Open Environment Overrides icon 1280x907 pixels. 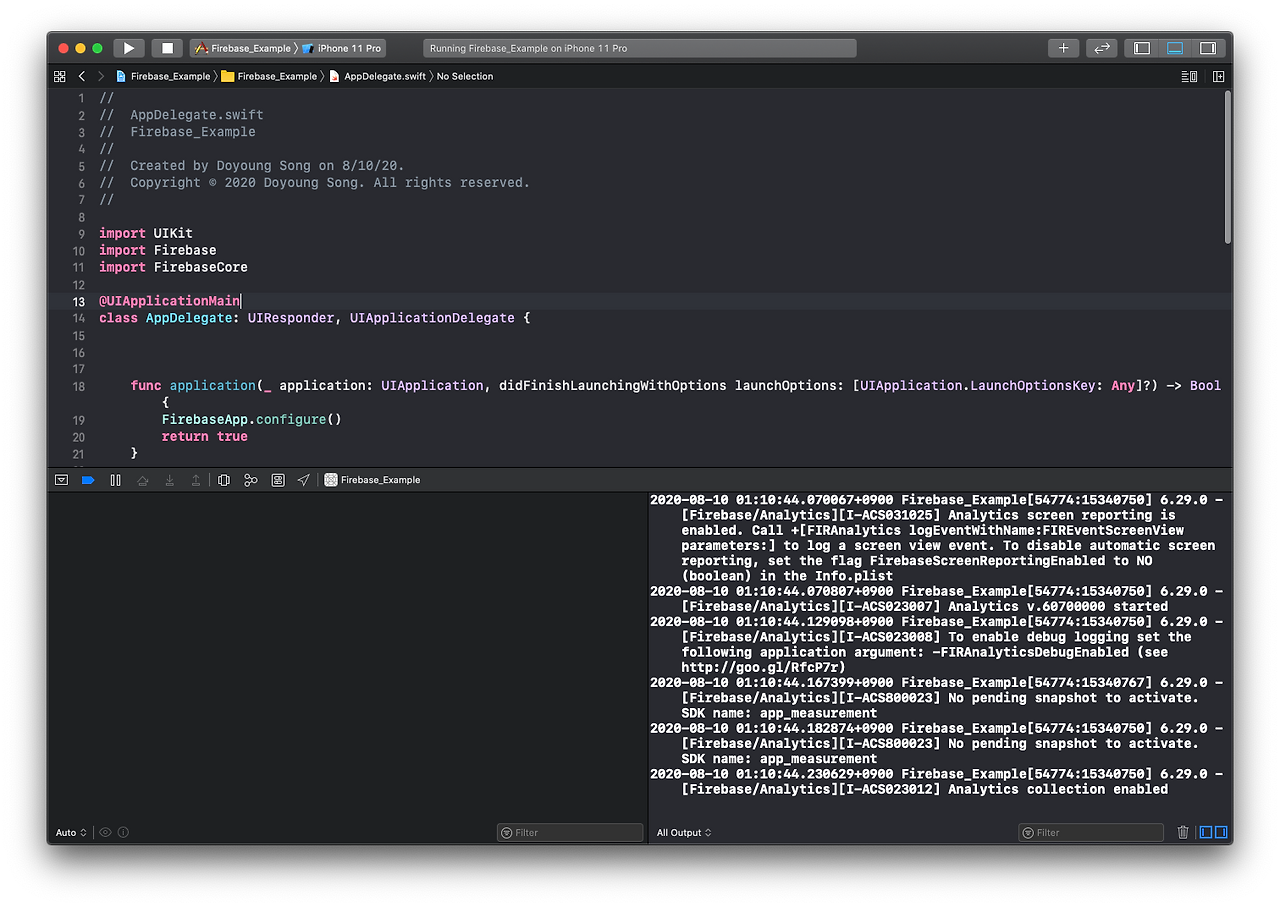point(278,480)
